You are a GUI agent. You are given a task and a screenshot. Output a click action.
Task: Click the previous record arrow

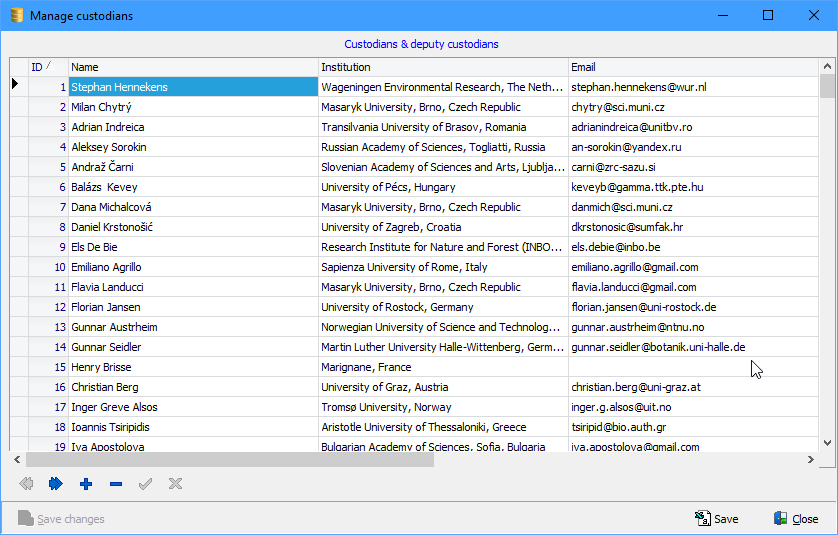(x=26, y=484)
